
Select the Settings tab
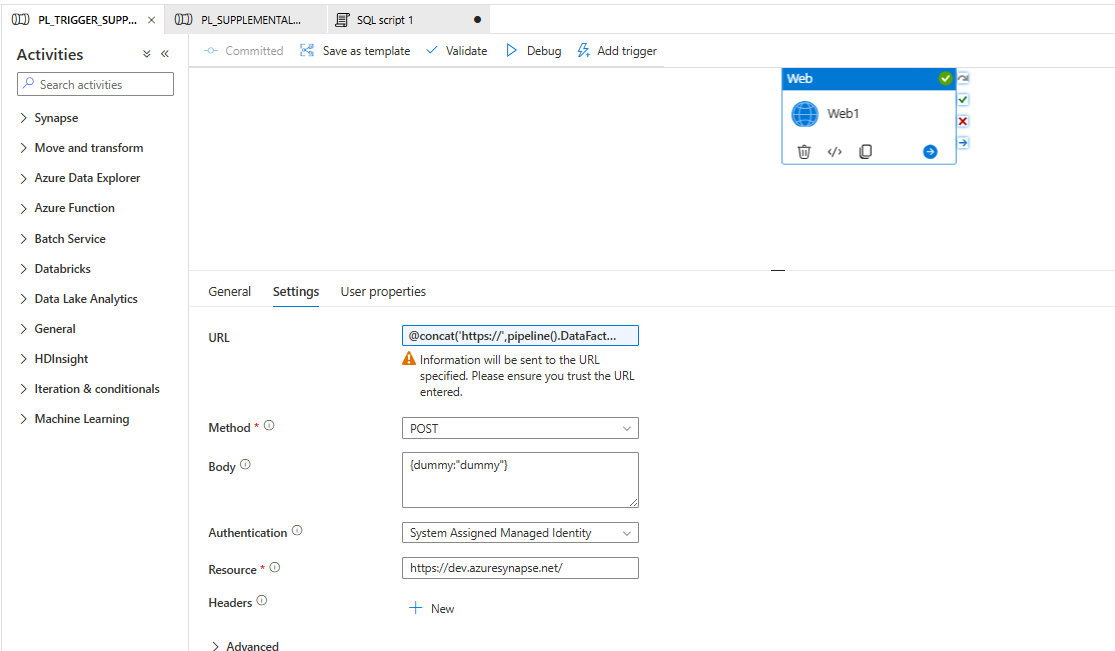[296, 292]
